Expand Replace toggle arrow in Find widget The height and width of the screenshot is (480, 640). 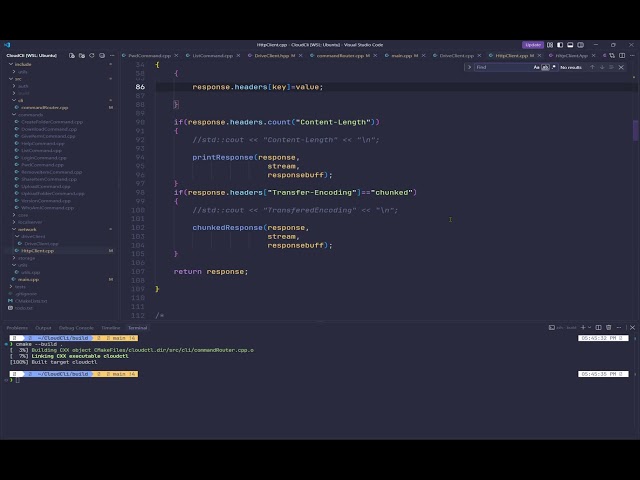click(x=469, y=67)
